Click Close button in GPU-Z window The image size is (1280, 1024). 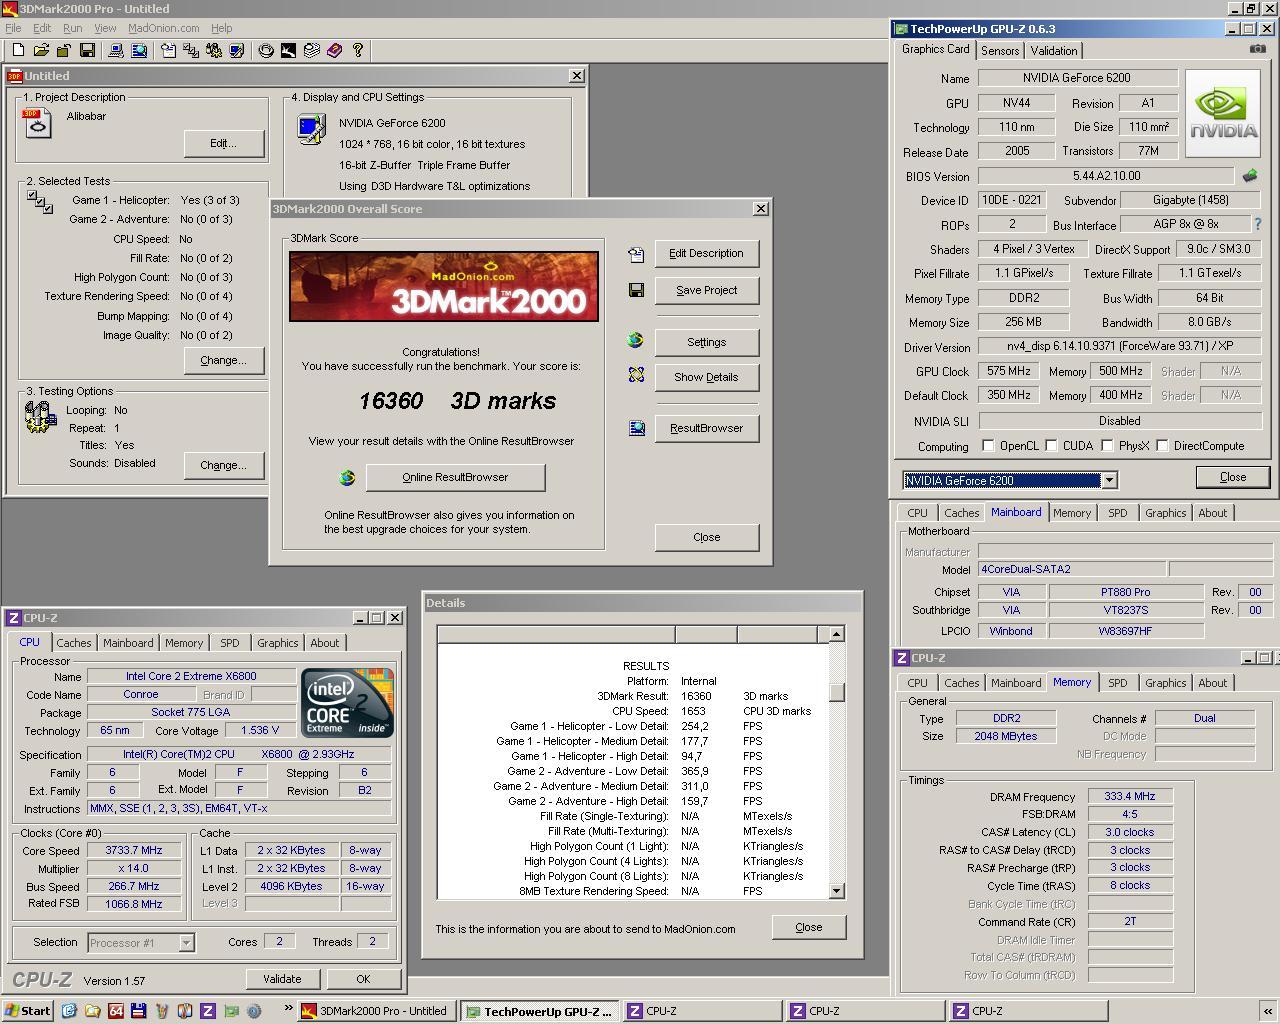pos(1232,477)
